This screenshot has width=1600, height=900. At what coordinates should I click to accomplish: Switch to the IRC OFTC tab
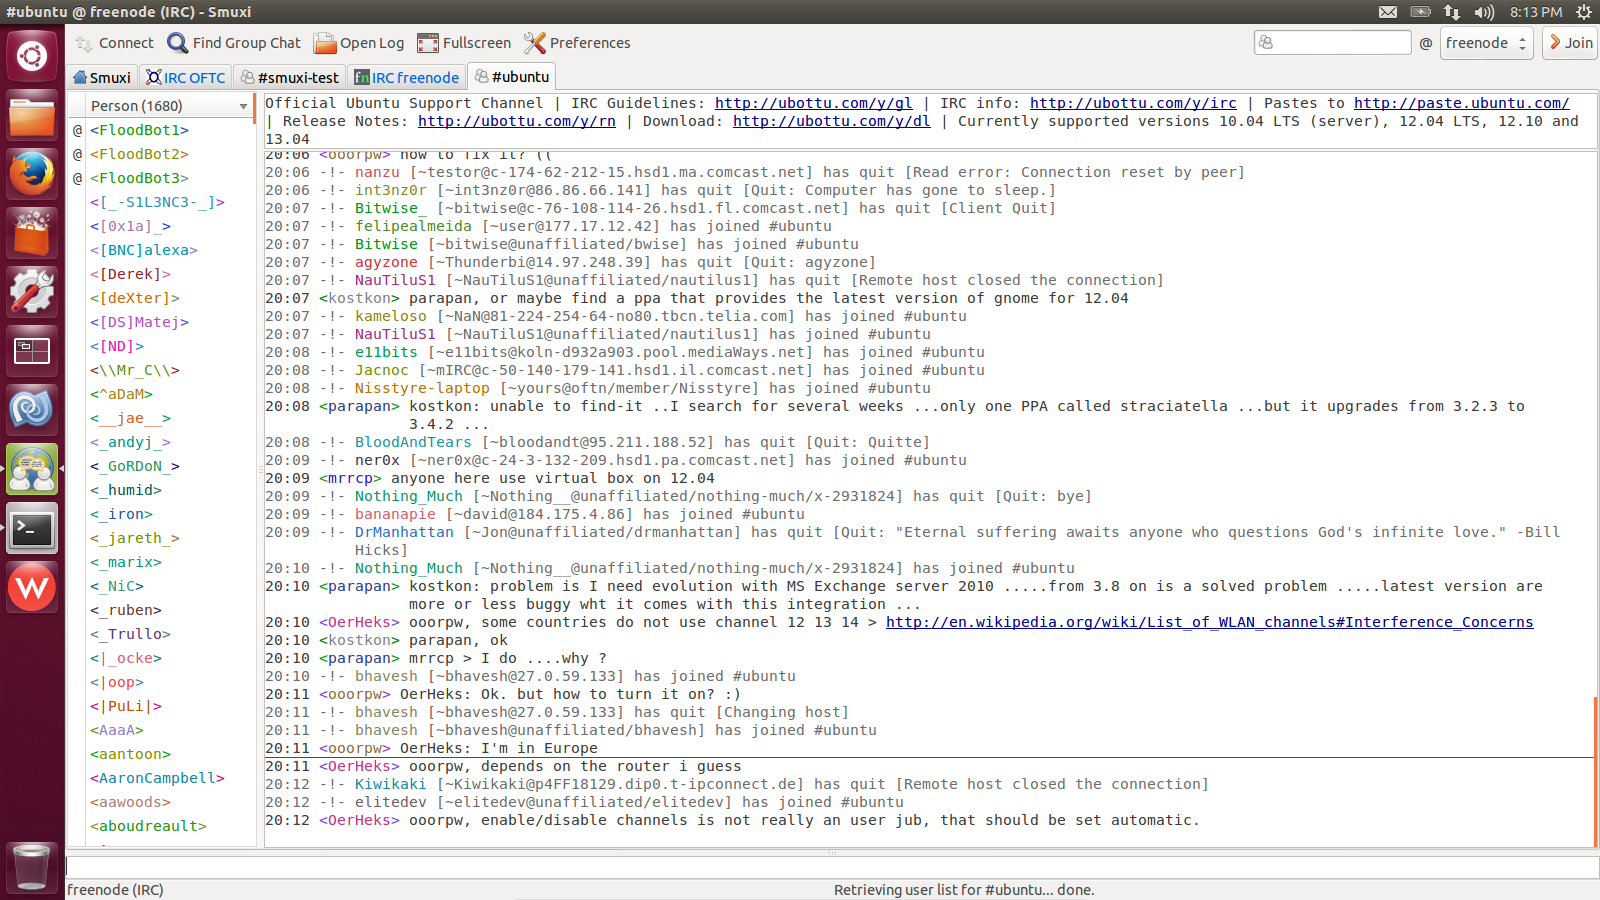(186, 77)
